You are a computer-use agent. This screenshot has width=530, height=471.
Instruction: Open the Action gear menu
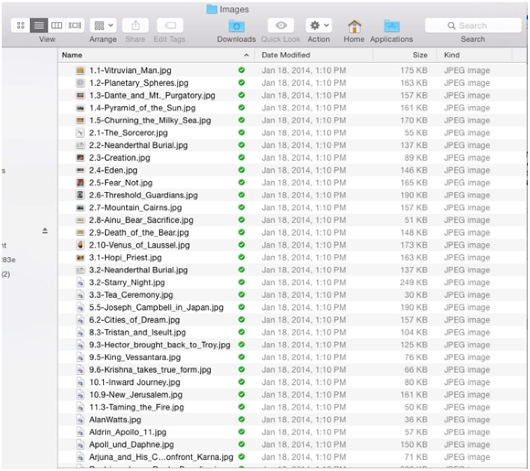(319, 25)
